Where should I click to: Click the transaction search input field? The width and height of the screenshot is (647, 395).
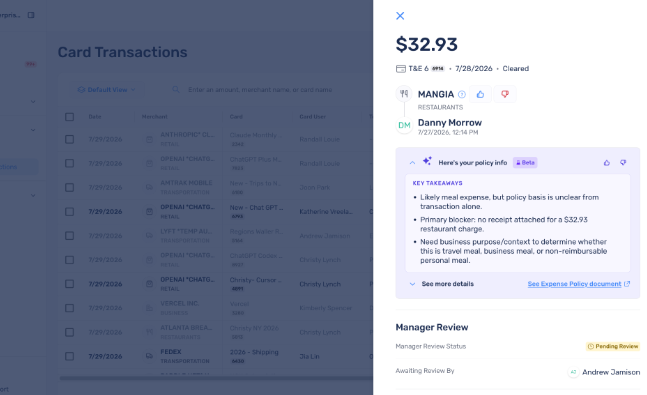tap(264, 90)
